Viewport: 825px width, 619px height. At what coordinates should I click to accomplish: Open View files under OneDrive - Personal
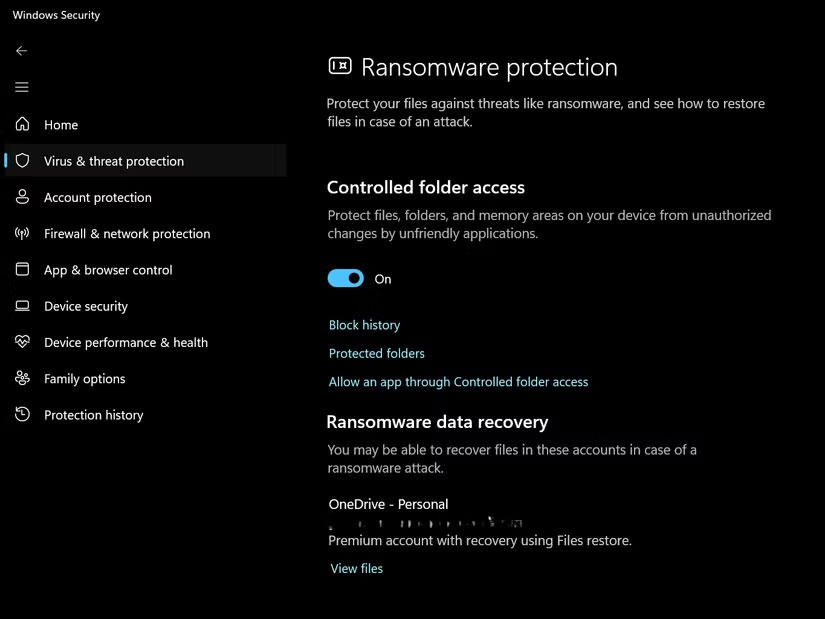click(x=356, y=568)
